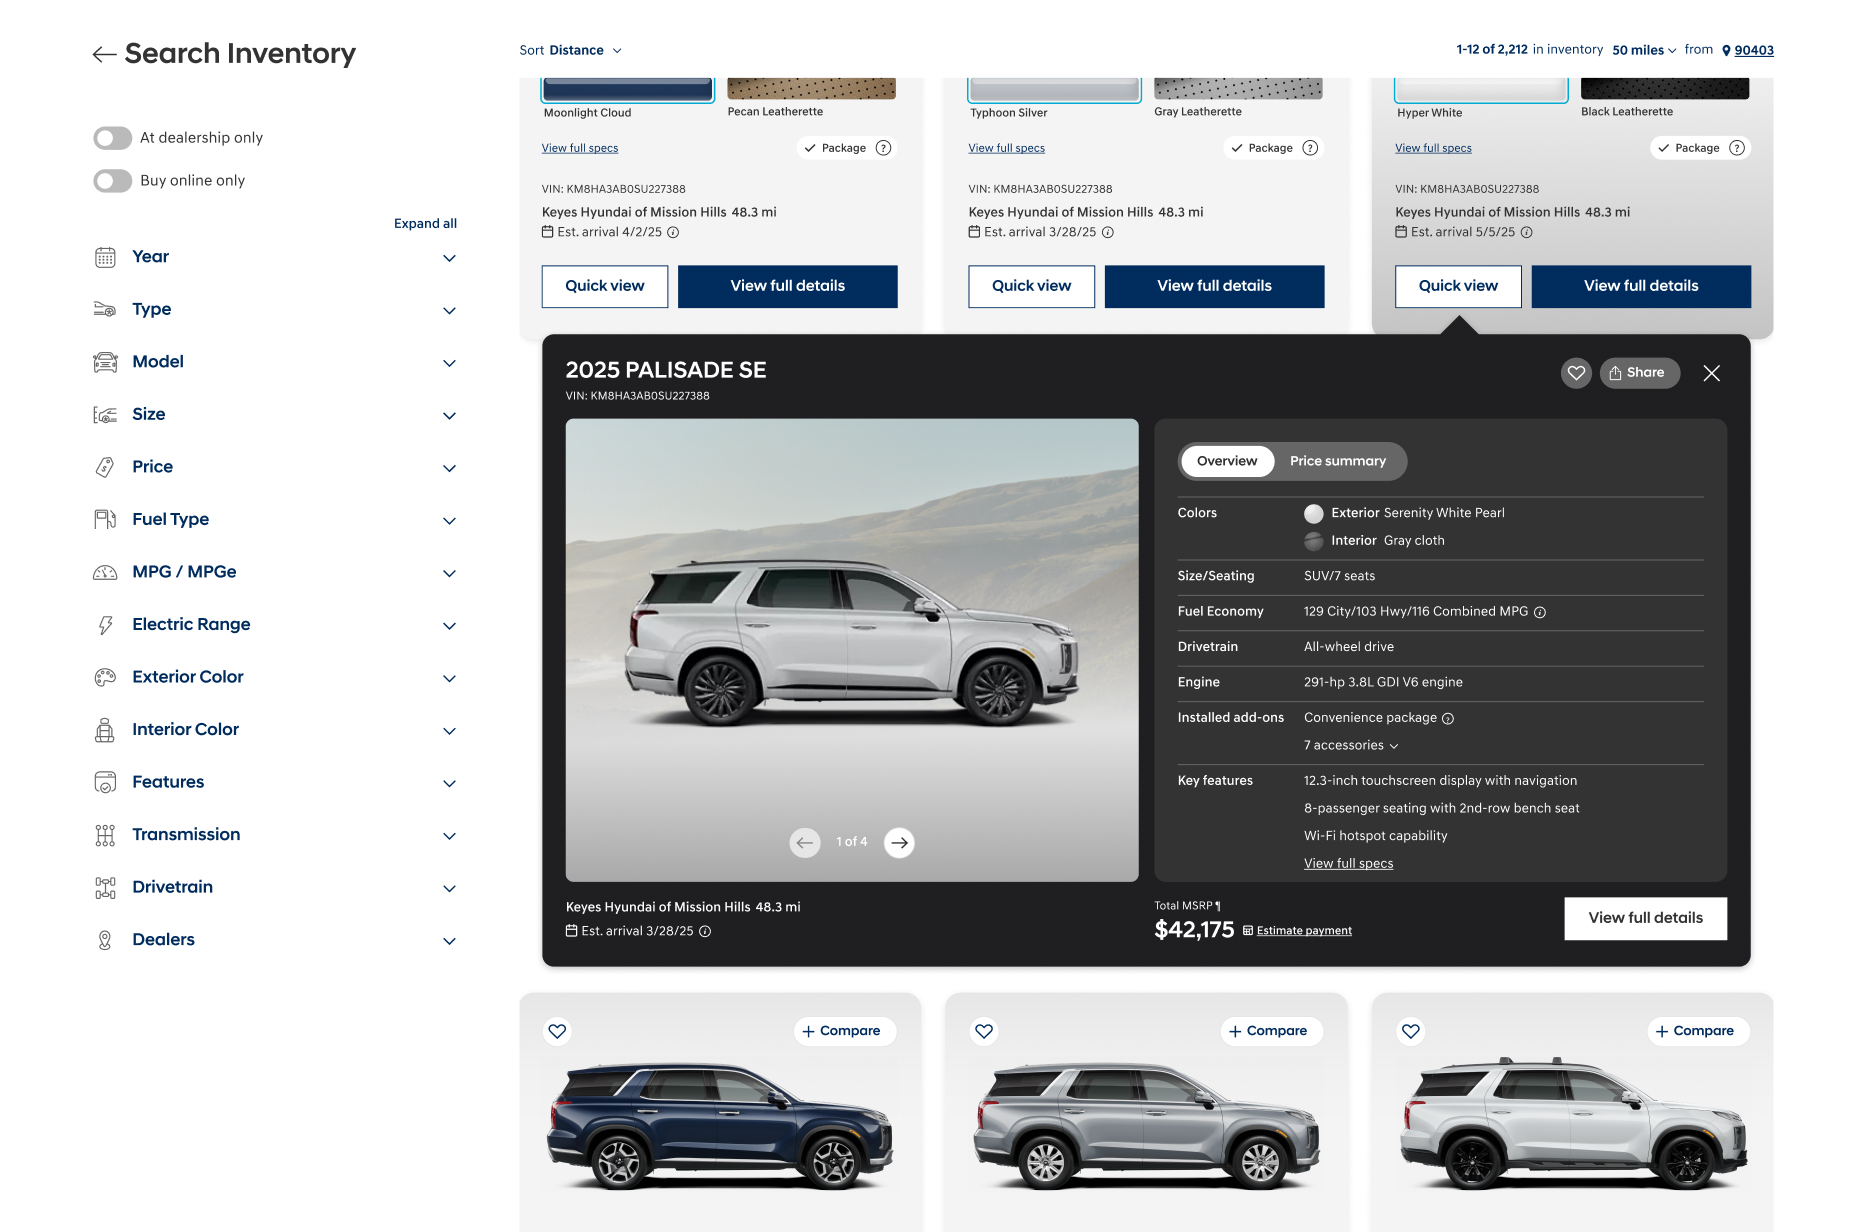Click the Drivetrain filter icon
This screenshot has height=1232, width=1868.
(105, 888)
